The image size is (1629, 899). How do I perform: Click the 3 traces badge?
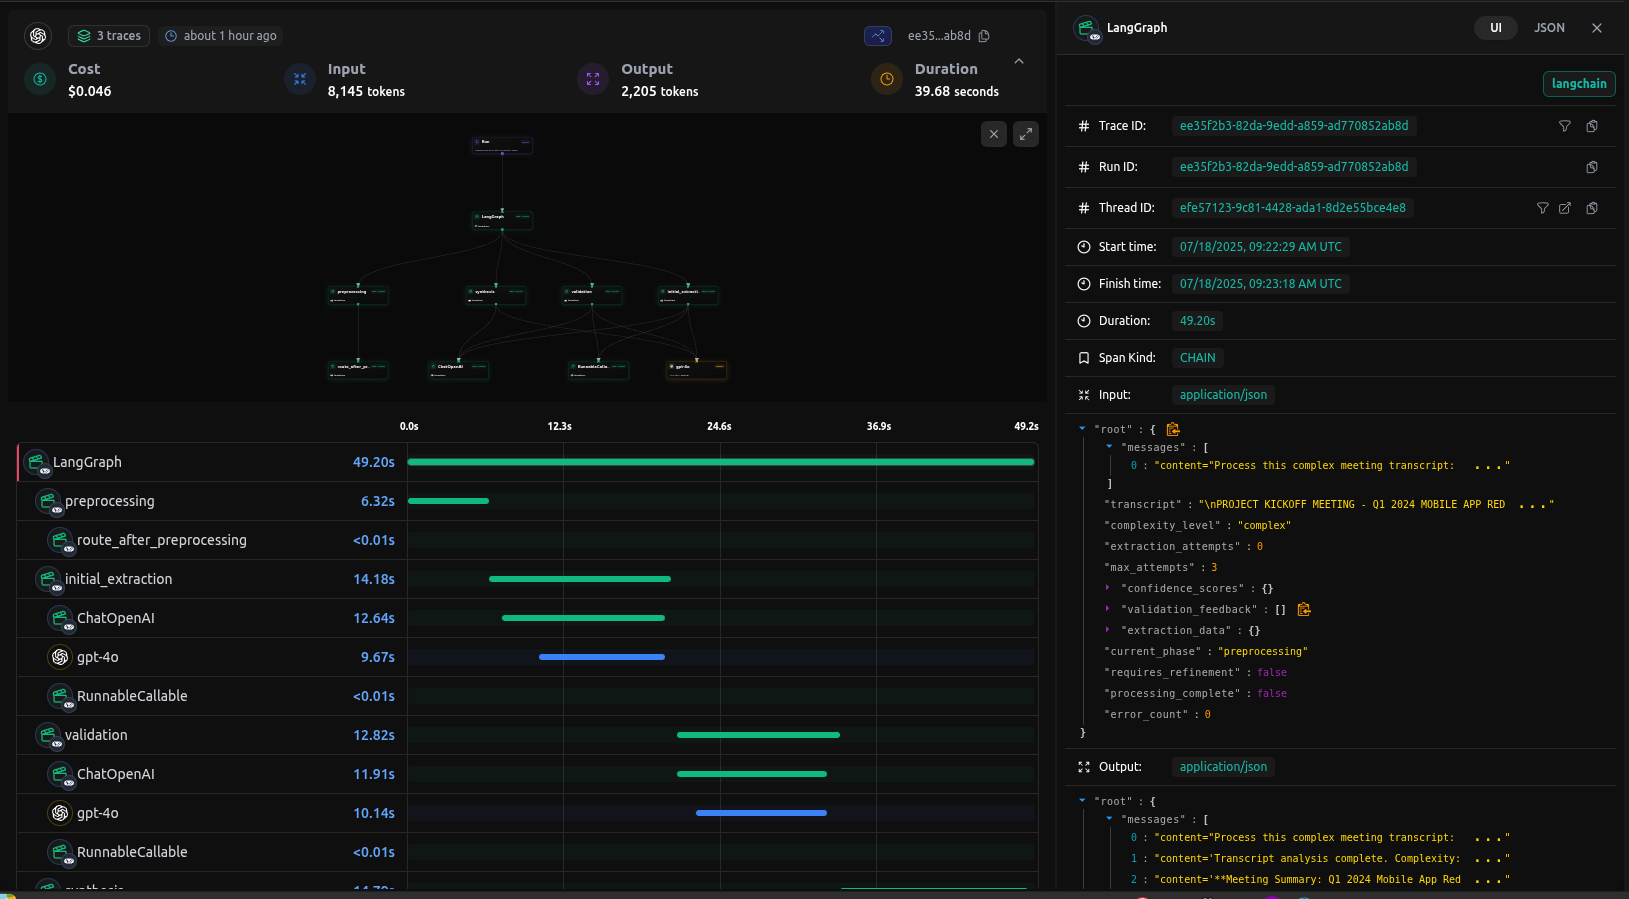pos(109,36)
